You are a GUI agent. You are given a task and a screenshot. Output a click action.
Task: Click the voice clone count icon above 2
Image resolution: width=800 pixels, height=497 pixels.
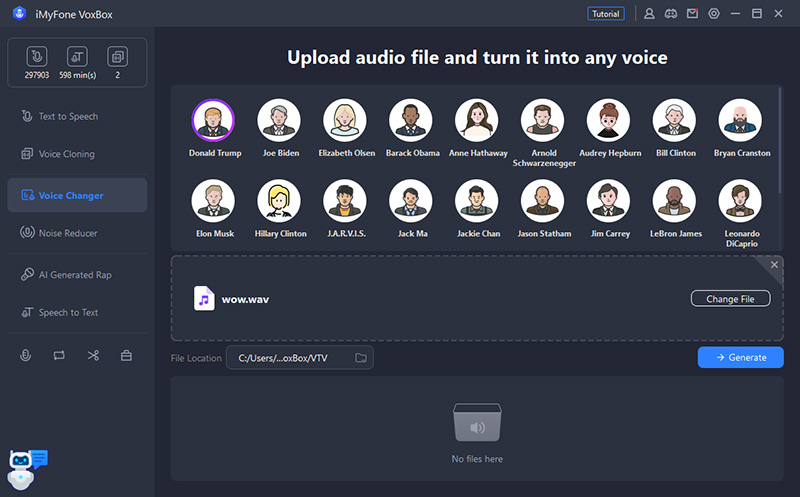(117, 57)
